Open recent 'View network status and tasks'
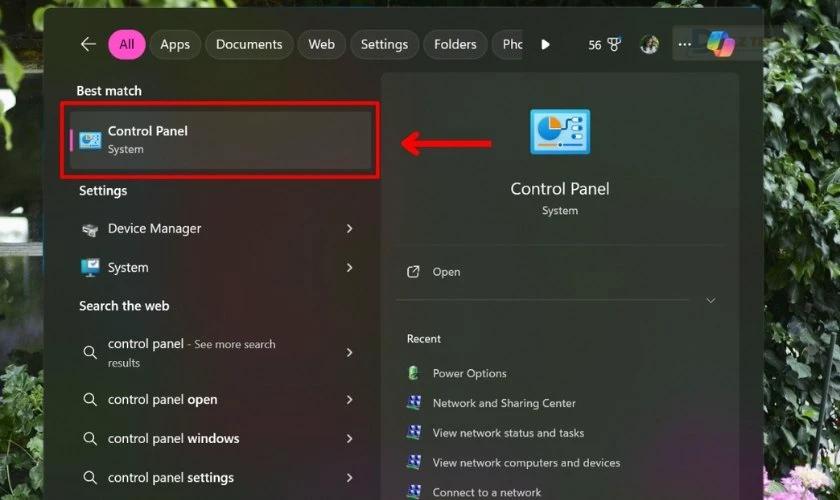The height and width of the screenshot is (500, 840). [508, 433]
